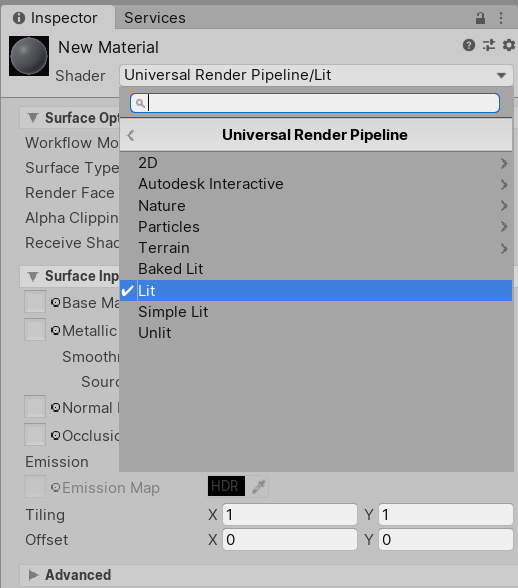Click the Normal Map texture slot
Viewport: 518px width, 588px height.
point(35,406)
